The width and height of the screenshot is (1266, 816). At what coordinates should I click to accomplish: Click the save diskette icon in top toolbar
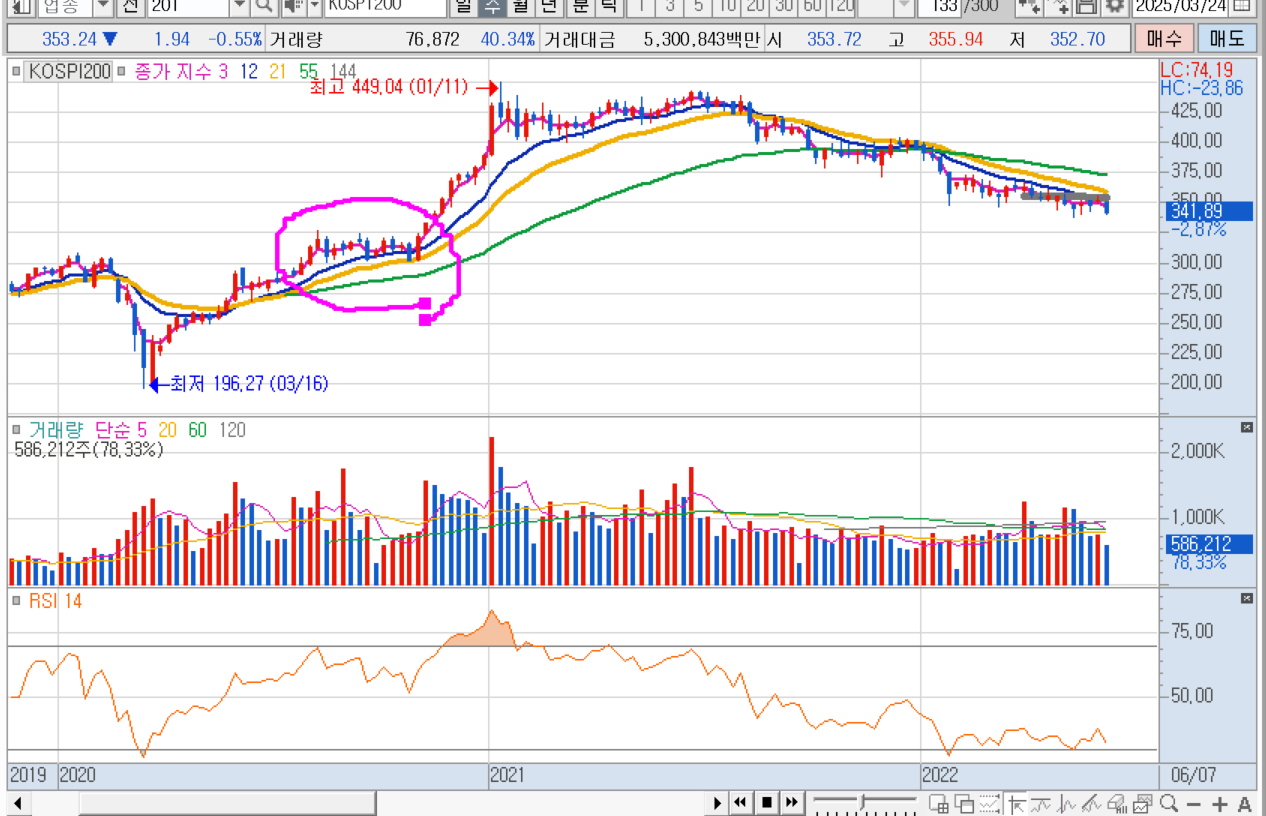[1088, 7]
